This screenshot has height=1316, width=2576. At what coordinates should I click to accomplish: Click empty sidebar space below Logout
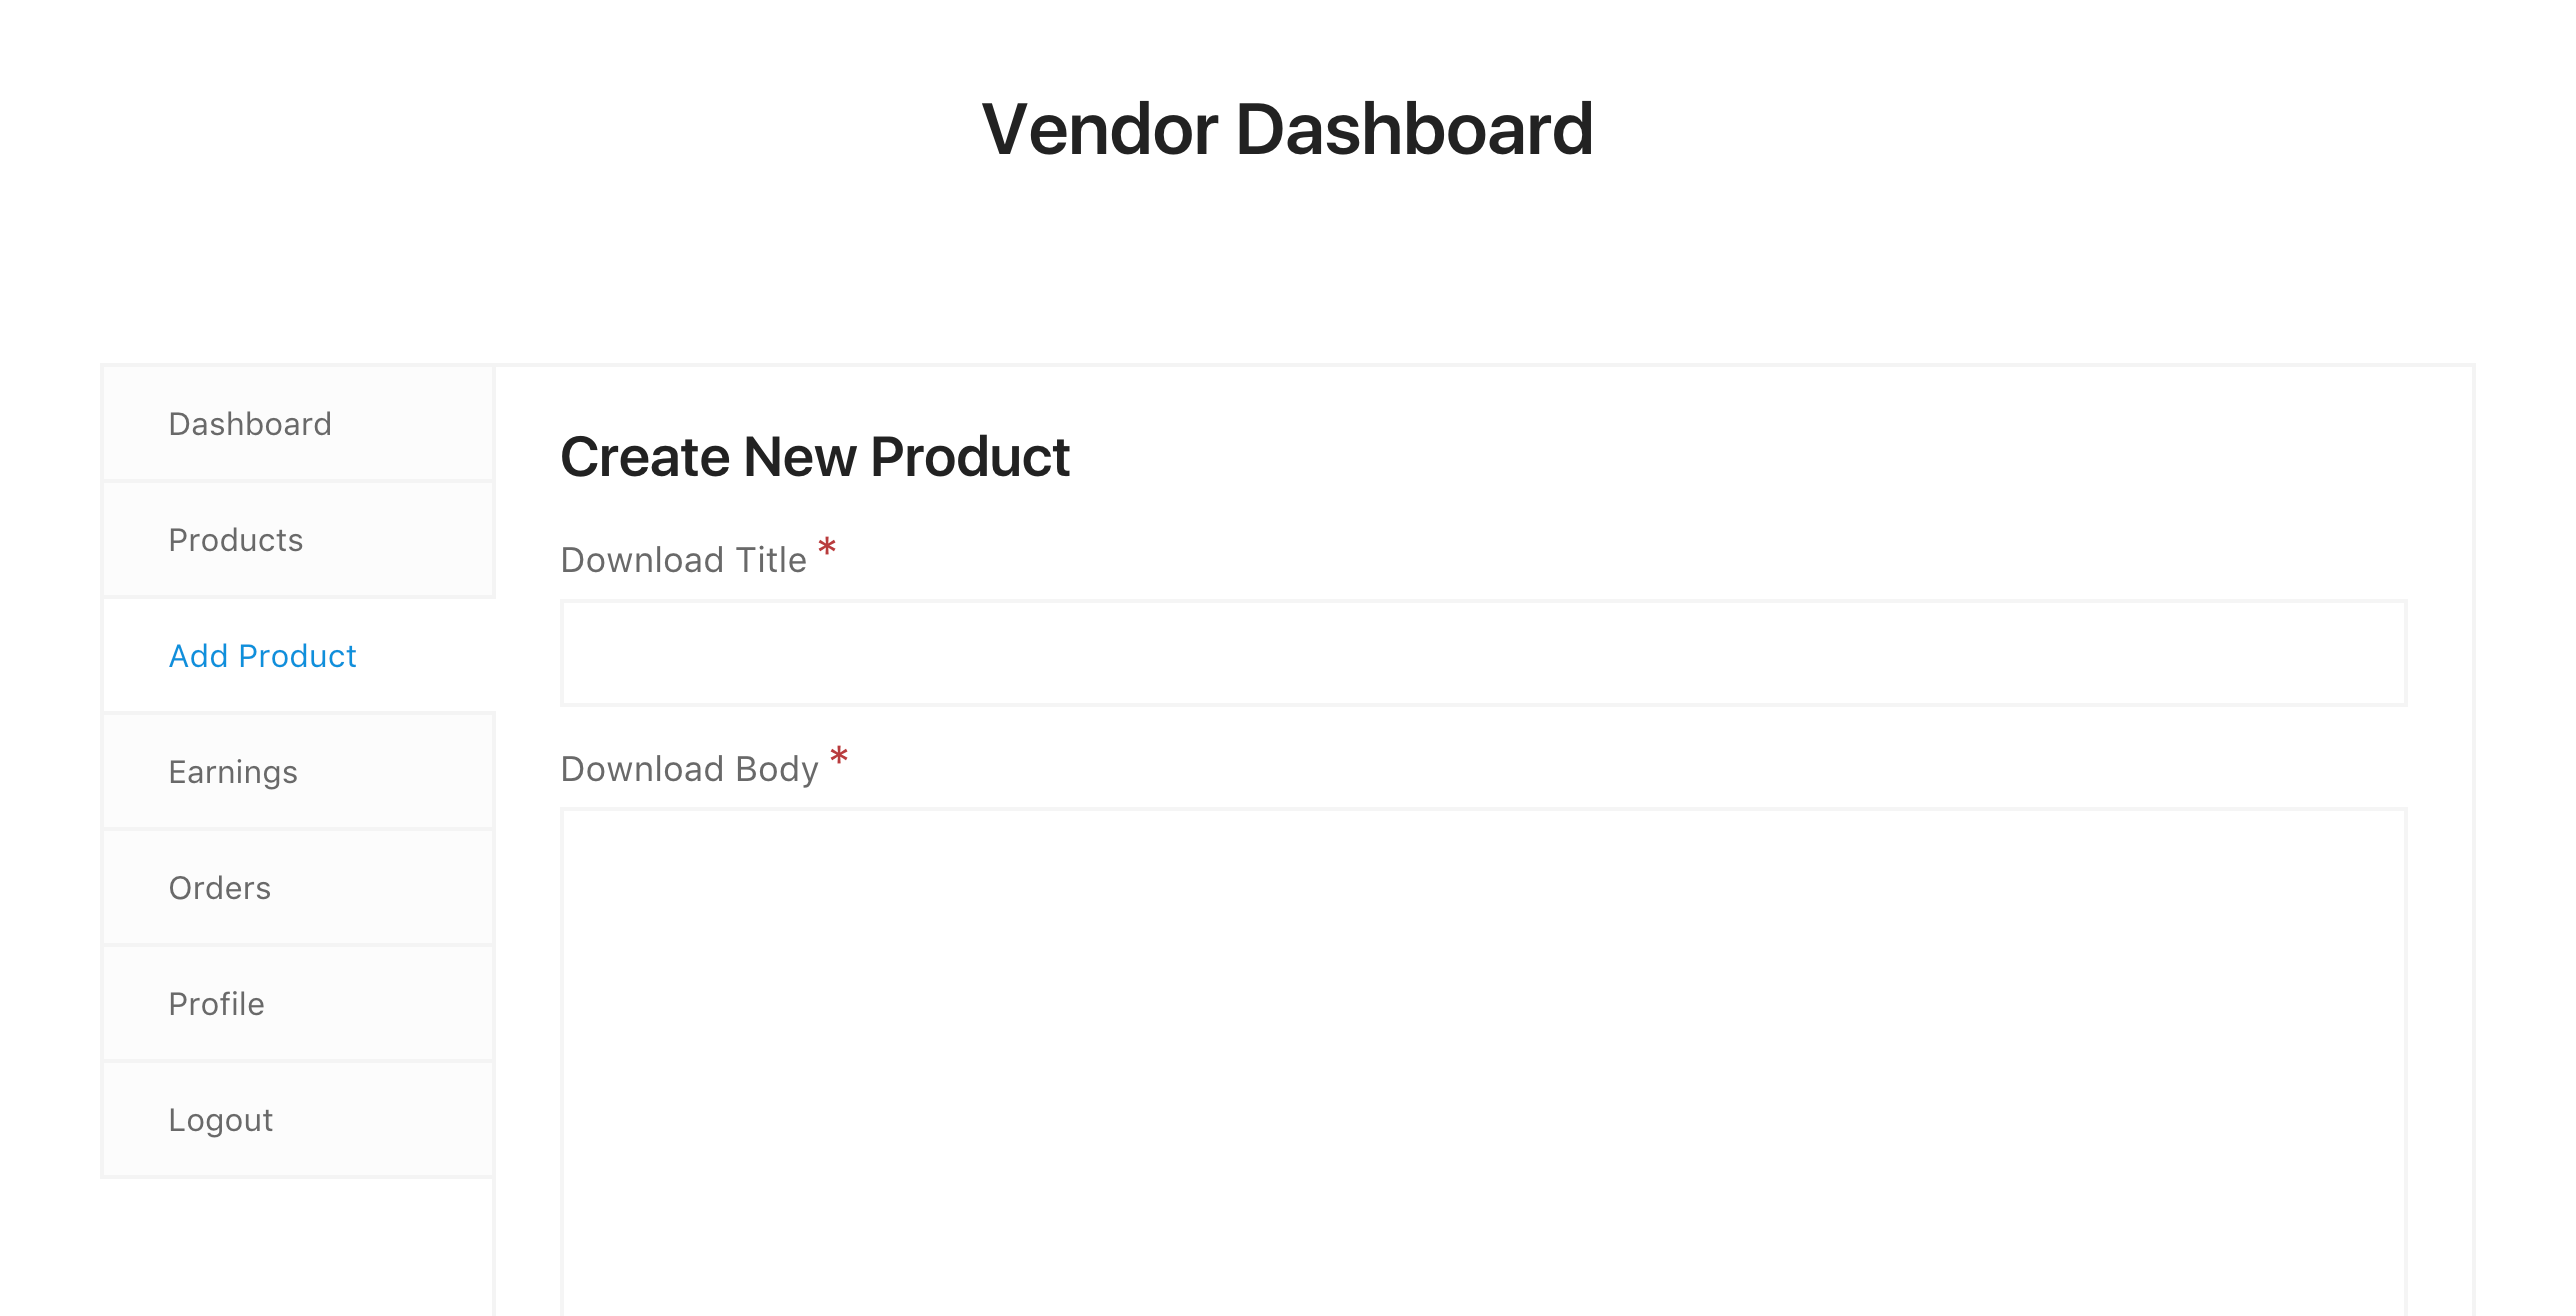tap(298, 1248)
